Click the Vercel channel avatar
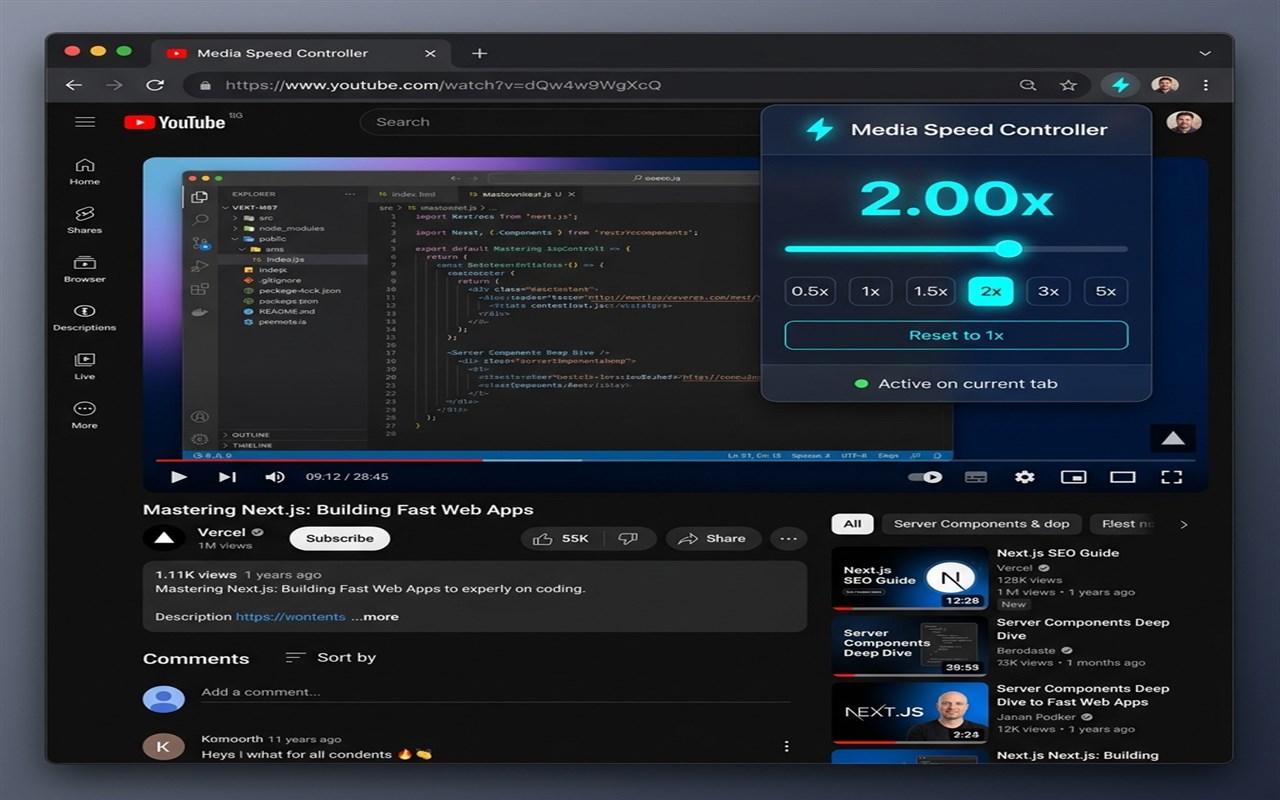The width and height of the screenshot is (1280, 800). click(x=164, y=538)
